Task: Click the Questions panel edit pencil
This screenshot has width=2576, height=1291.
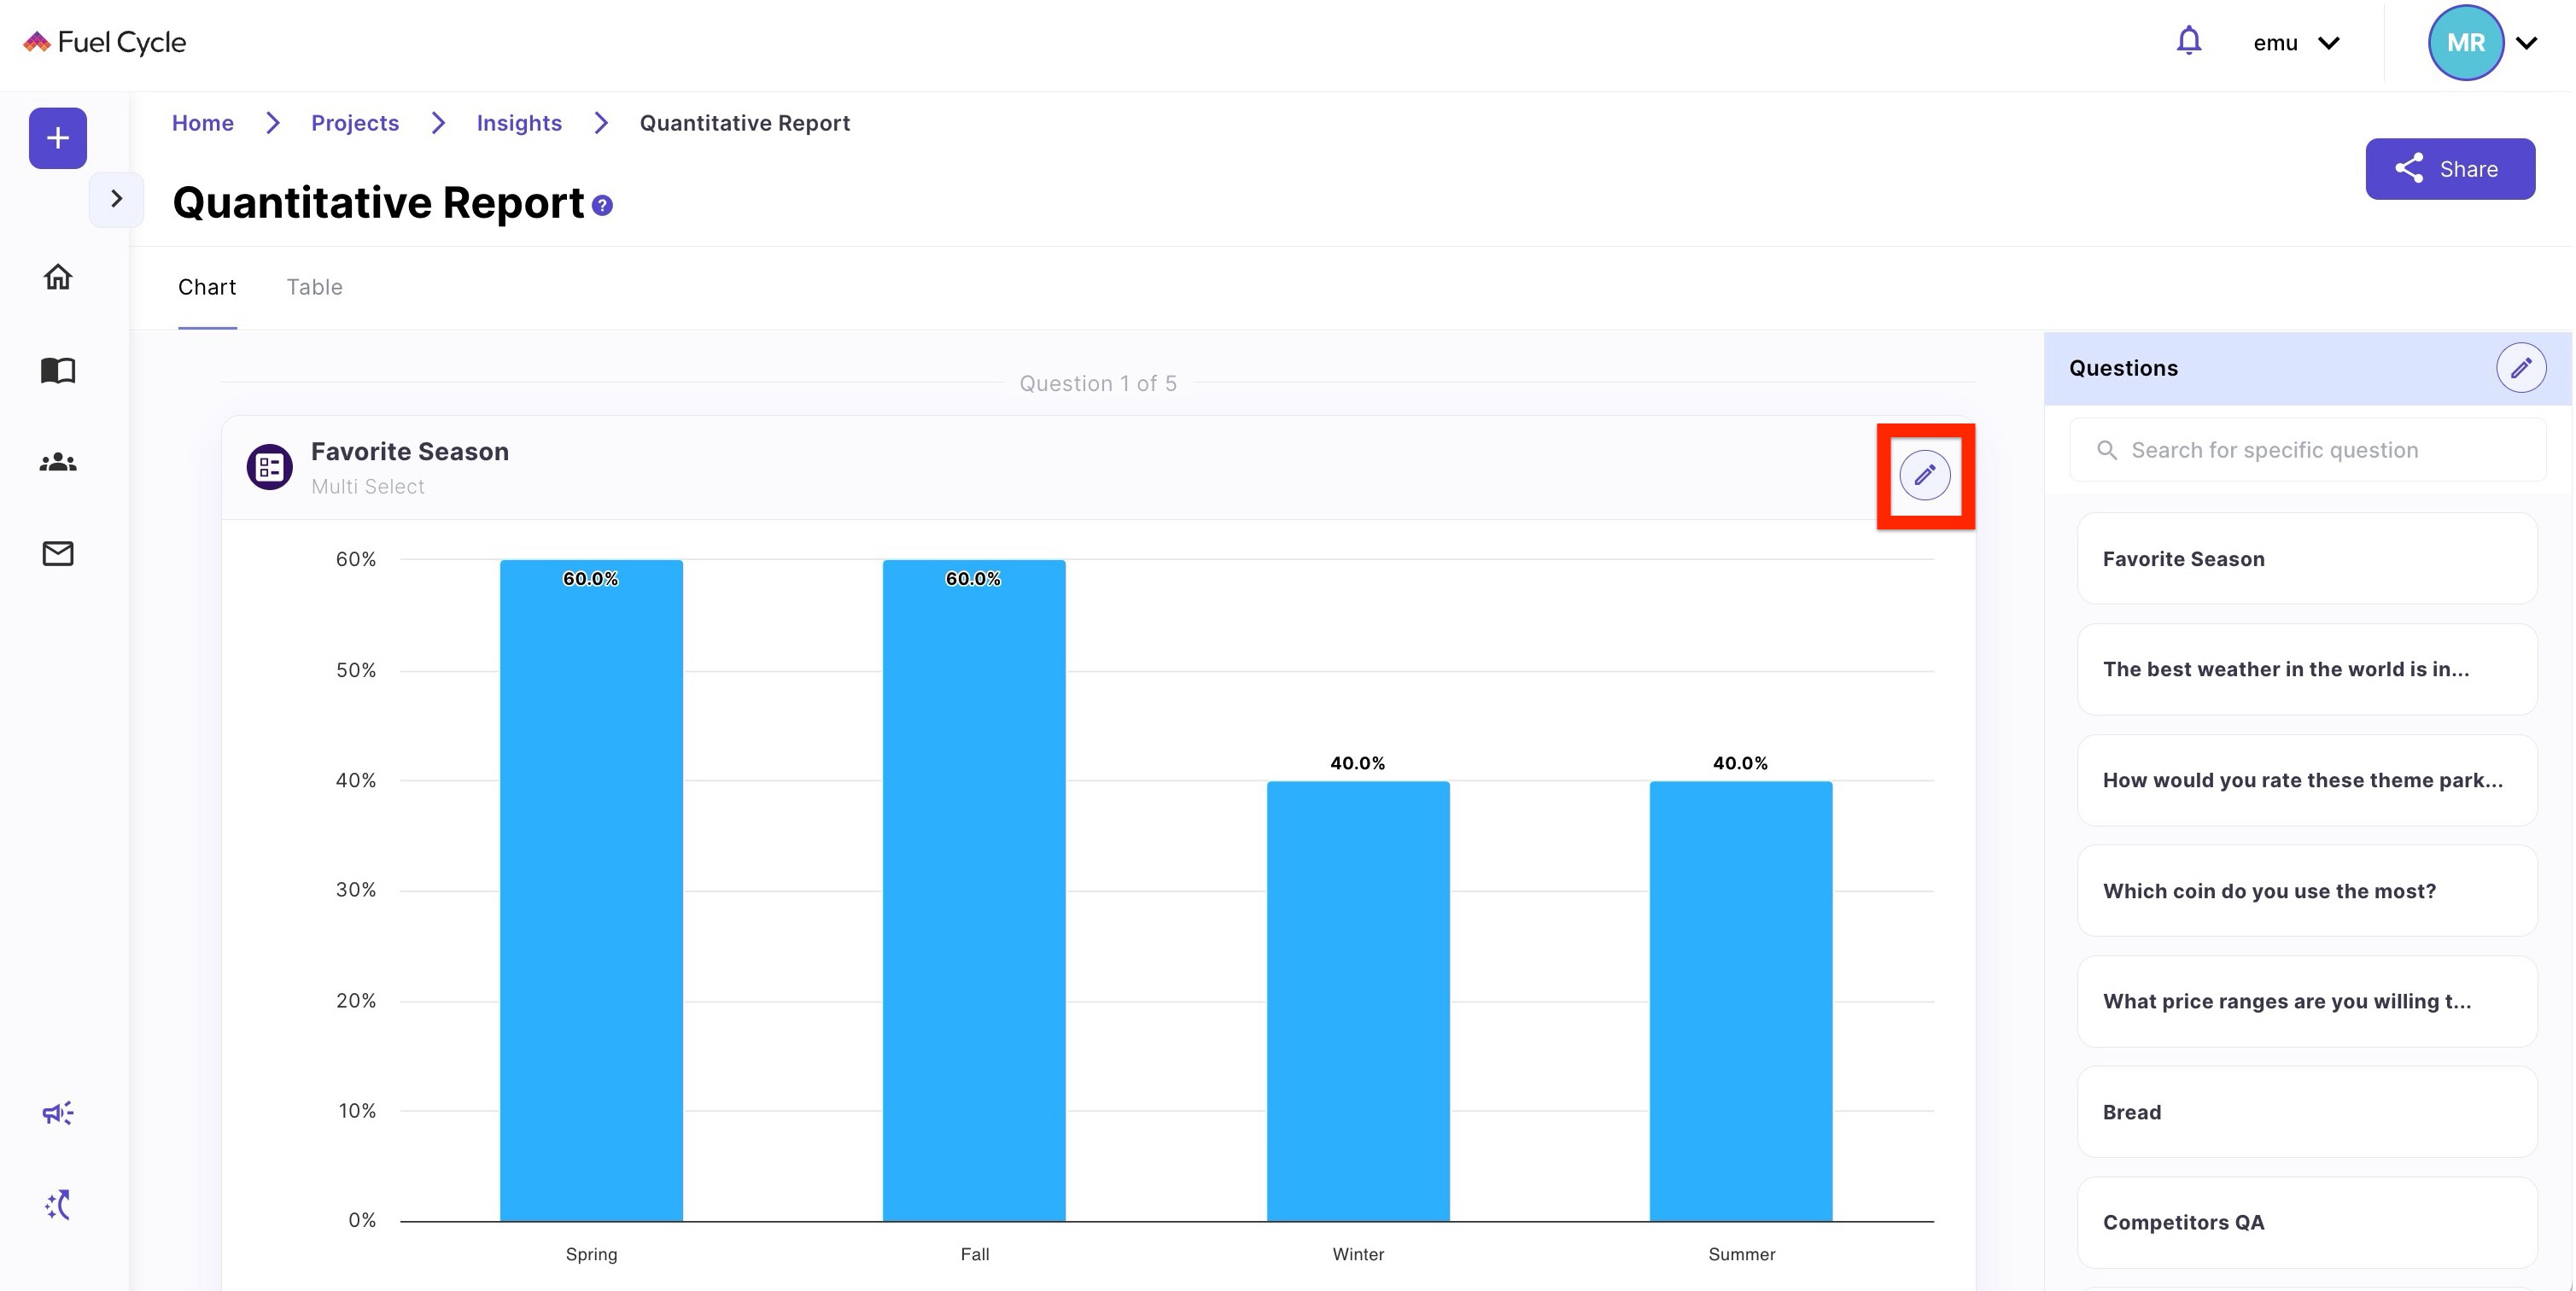Action: (x=2520, y=368)
